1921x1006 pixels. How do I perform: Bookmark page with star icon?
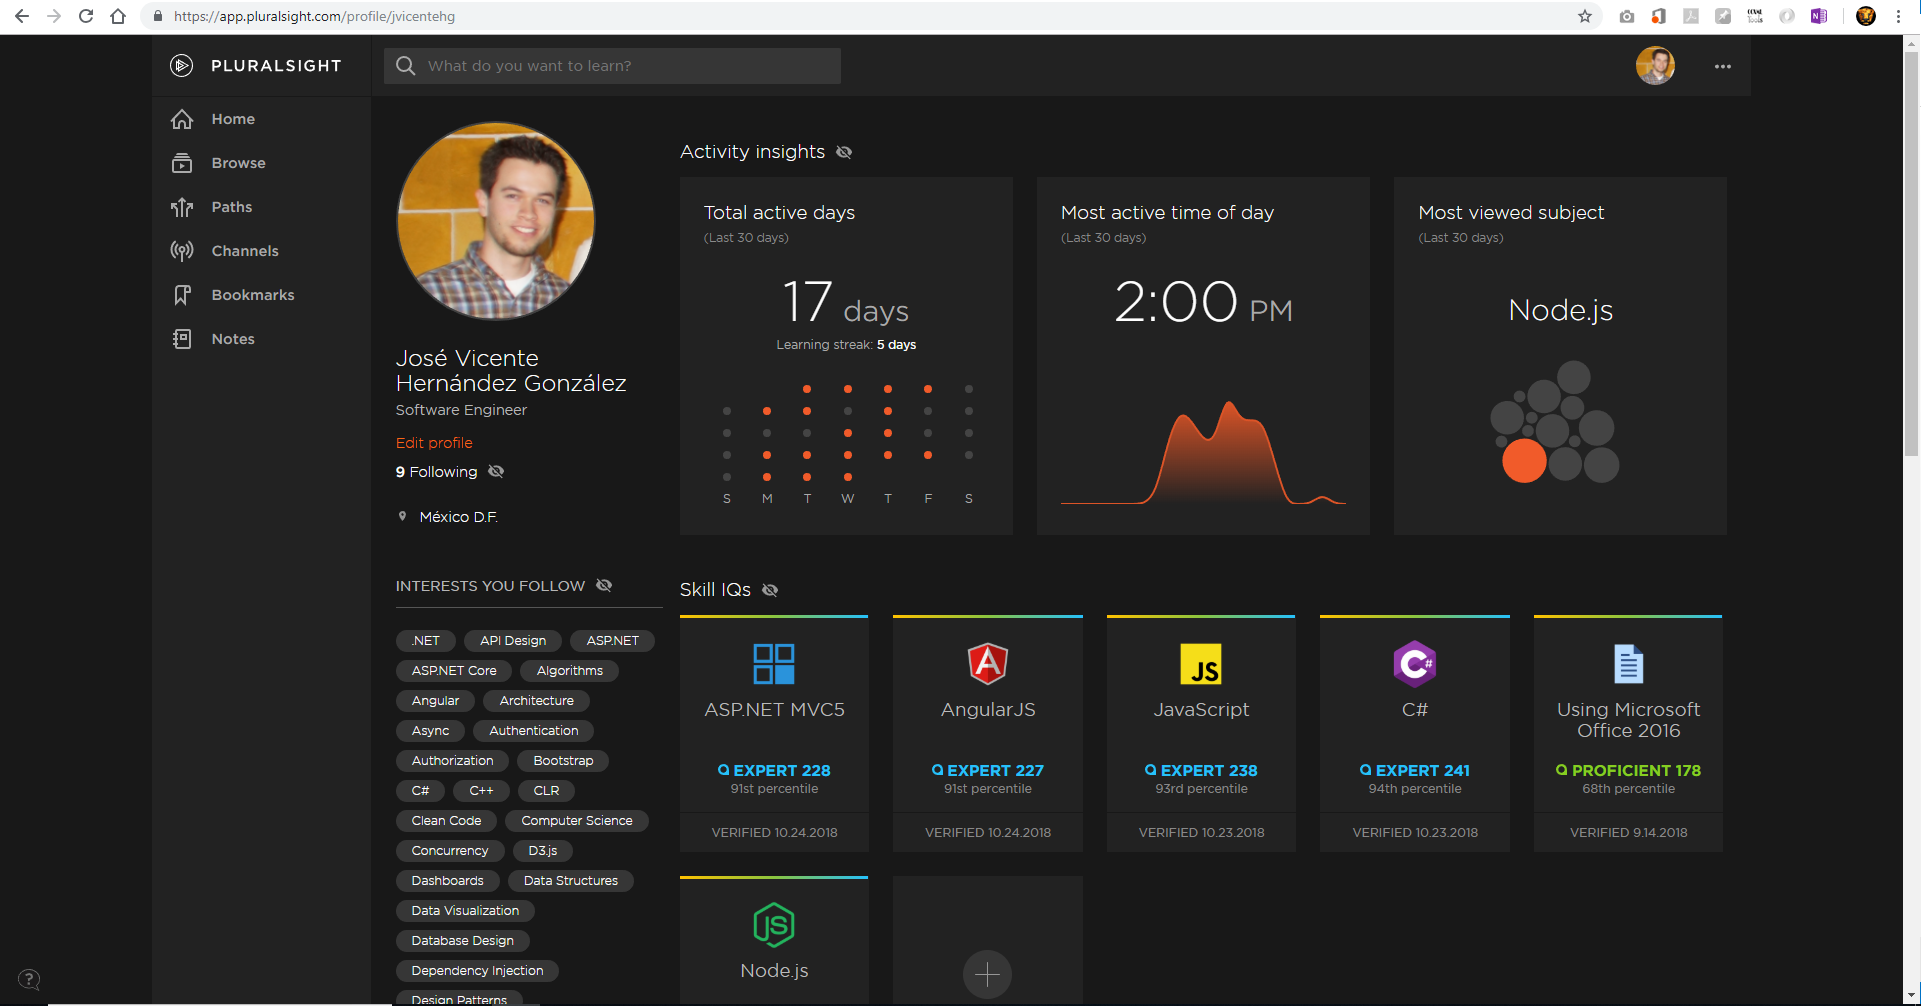tap(1585, 16)
